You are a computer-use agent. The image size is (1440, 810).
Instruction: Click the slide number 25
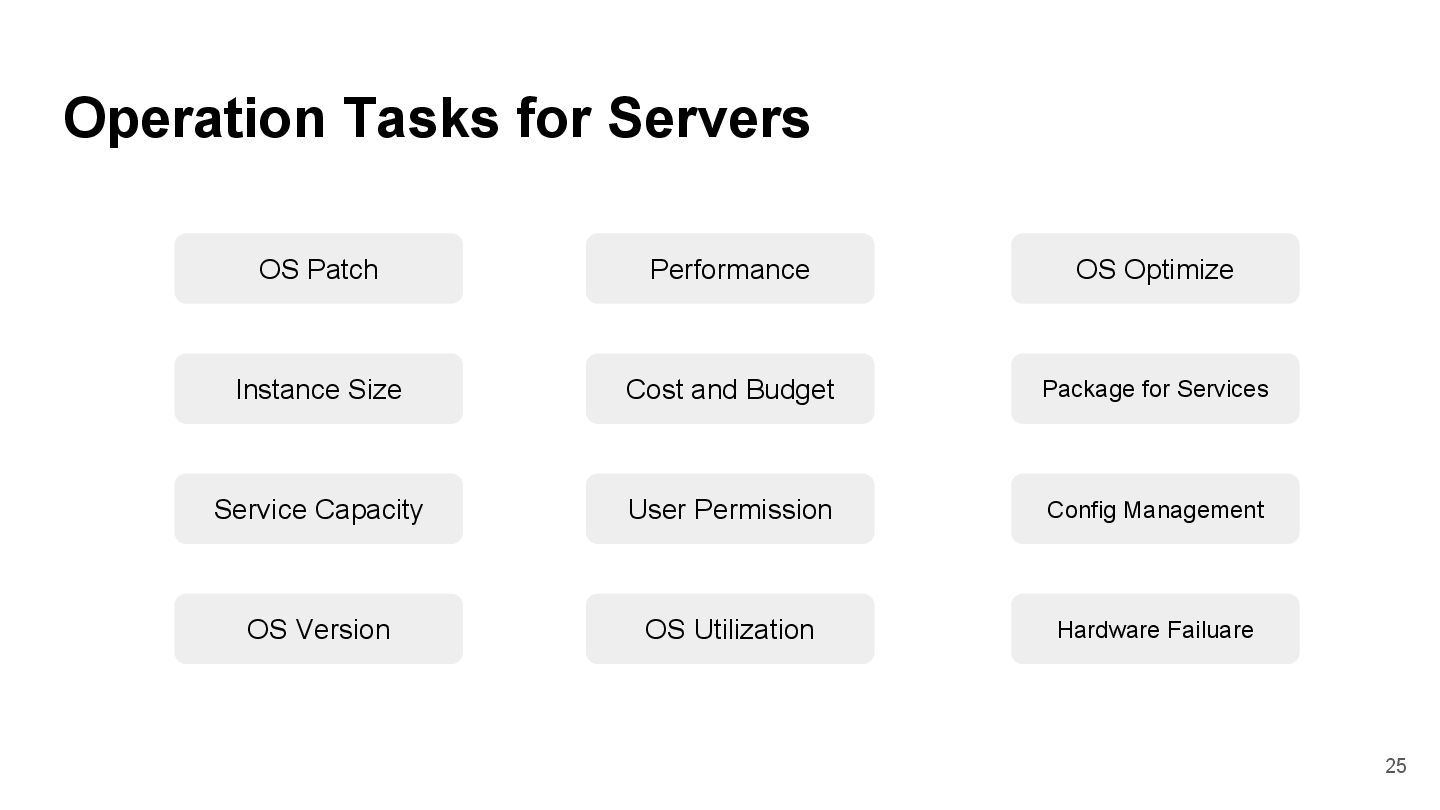click(1395, 766)
